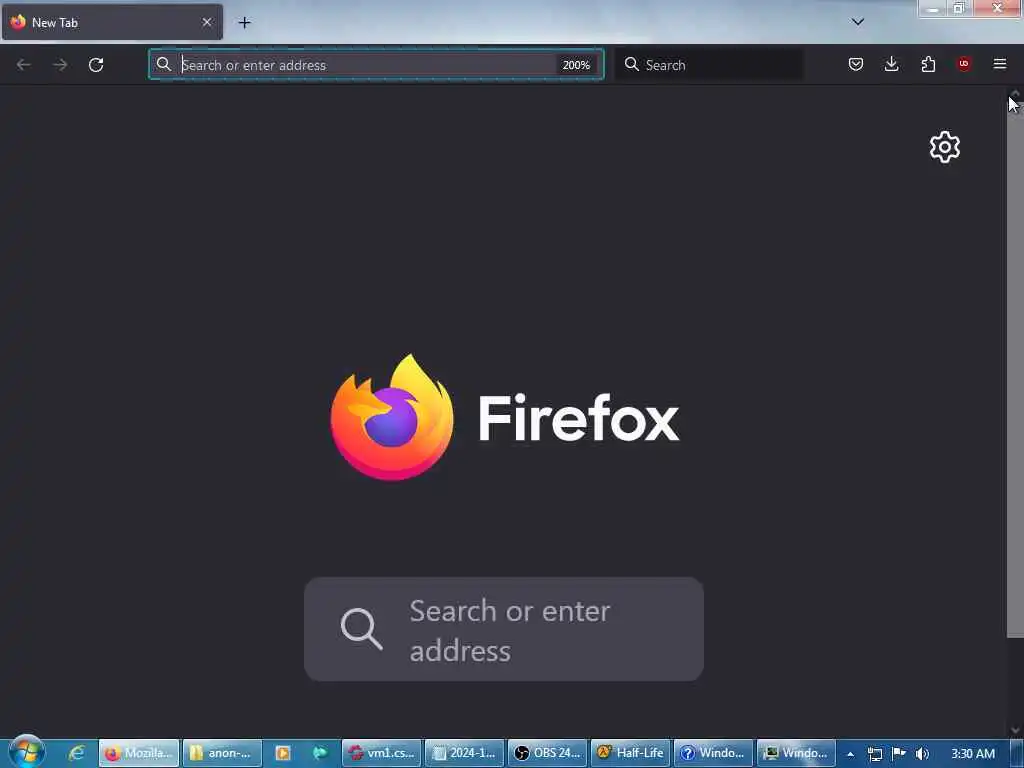This screenshot has height=768, width=1024.
Task: Open the Windows Start menu
Action: 27,752
